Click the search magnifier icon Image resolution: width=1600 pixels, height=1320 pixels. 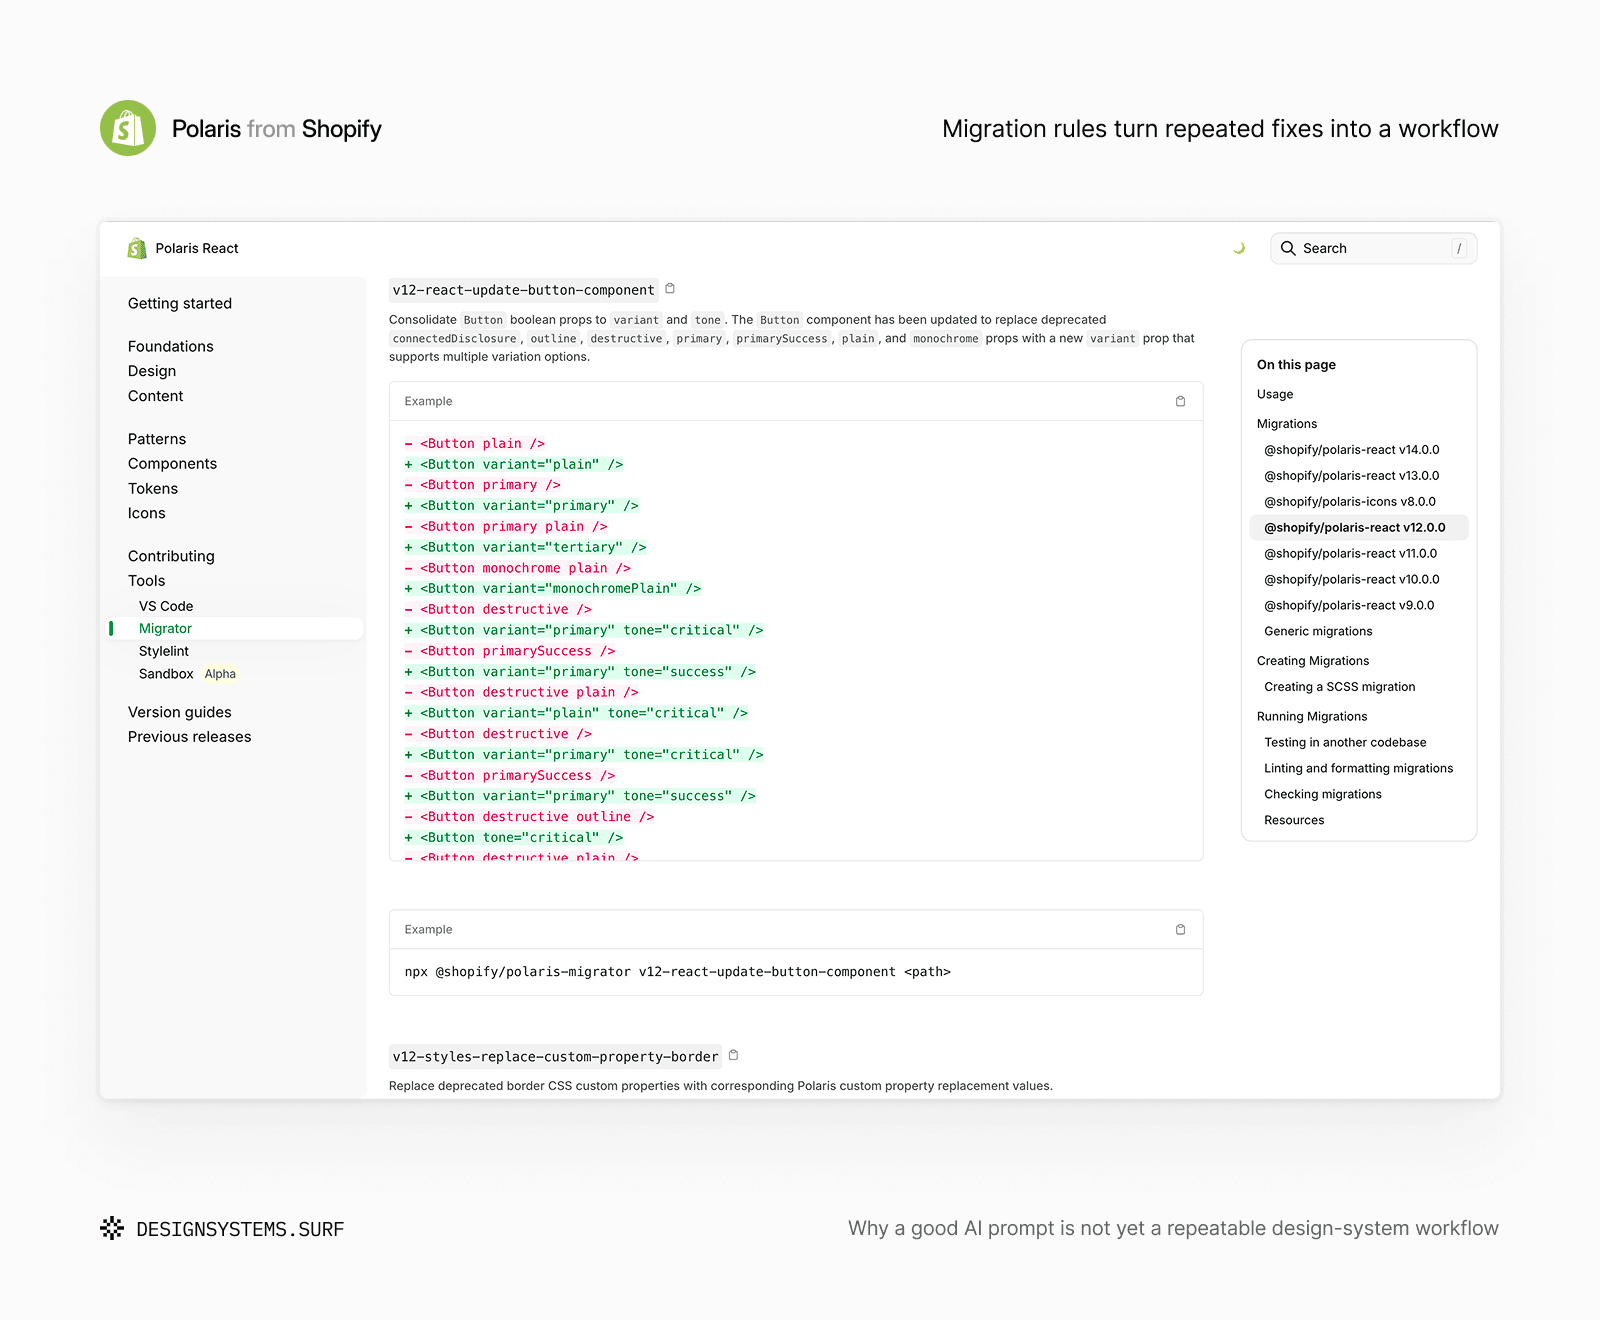(x=1288, y=248)
